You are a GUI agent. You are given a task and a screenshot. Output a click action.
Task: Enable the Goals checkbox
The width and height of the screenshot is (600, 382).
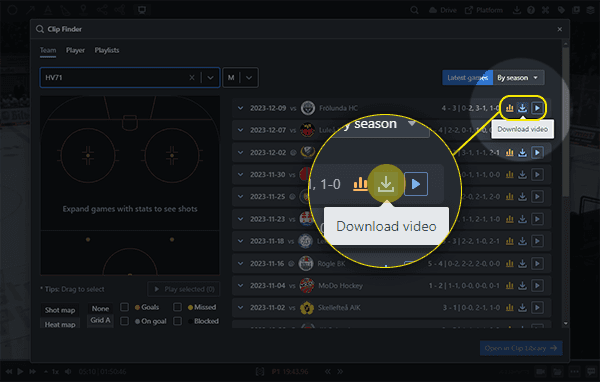[x=124, y=307]
